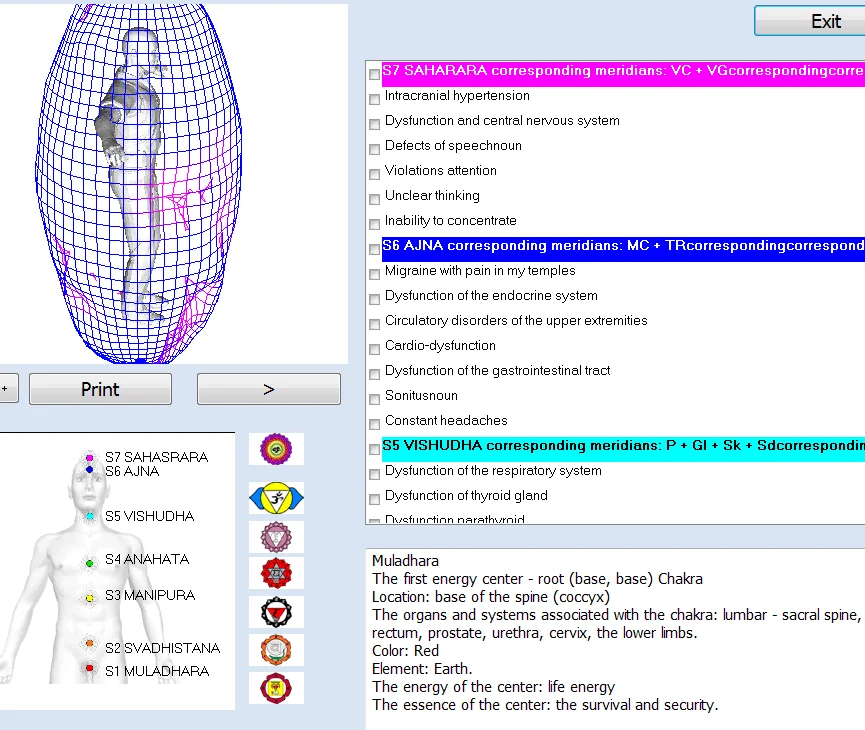The width and height of the screenshot is (865, 730).
Task: Check Constant headaches checkbox
Action: 375,424
